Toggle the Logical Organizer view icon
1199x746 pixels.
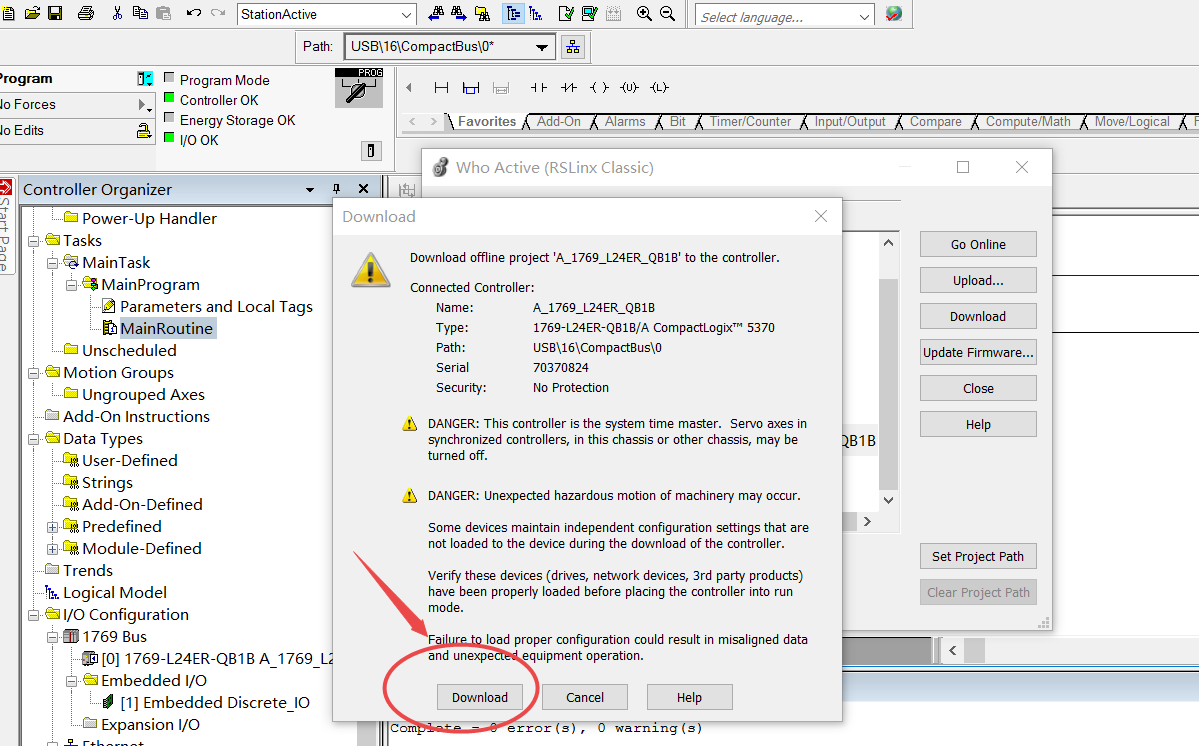(x=536, y=14)
